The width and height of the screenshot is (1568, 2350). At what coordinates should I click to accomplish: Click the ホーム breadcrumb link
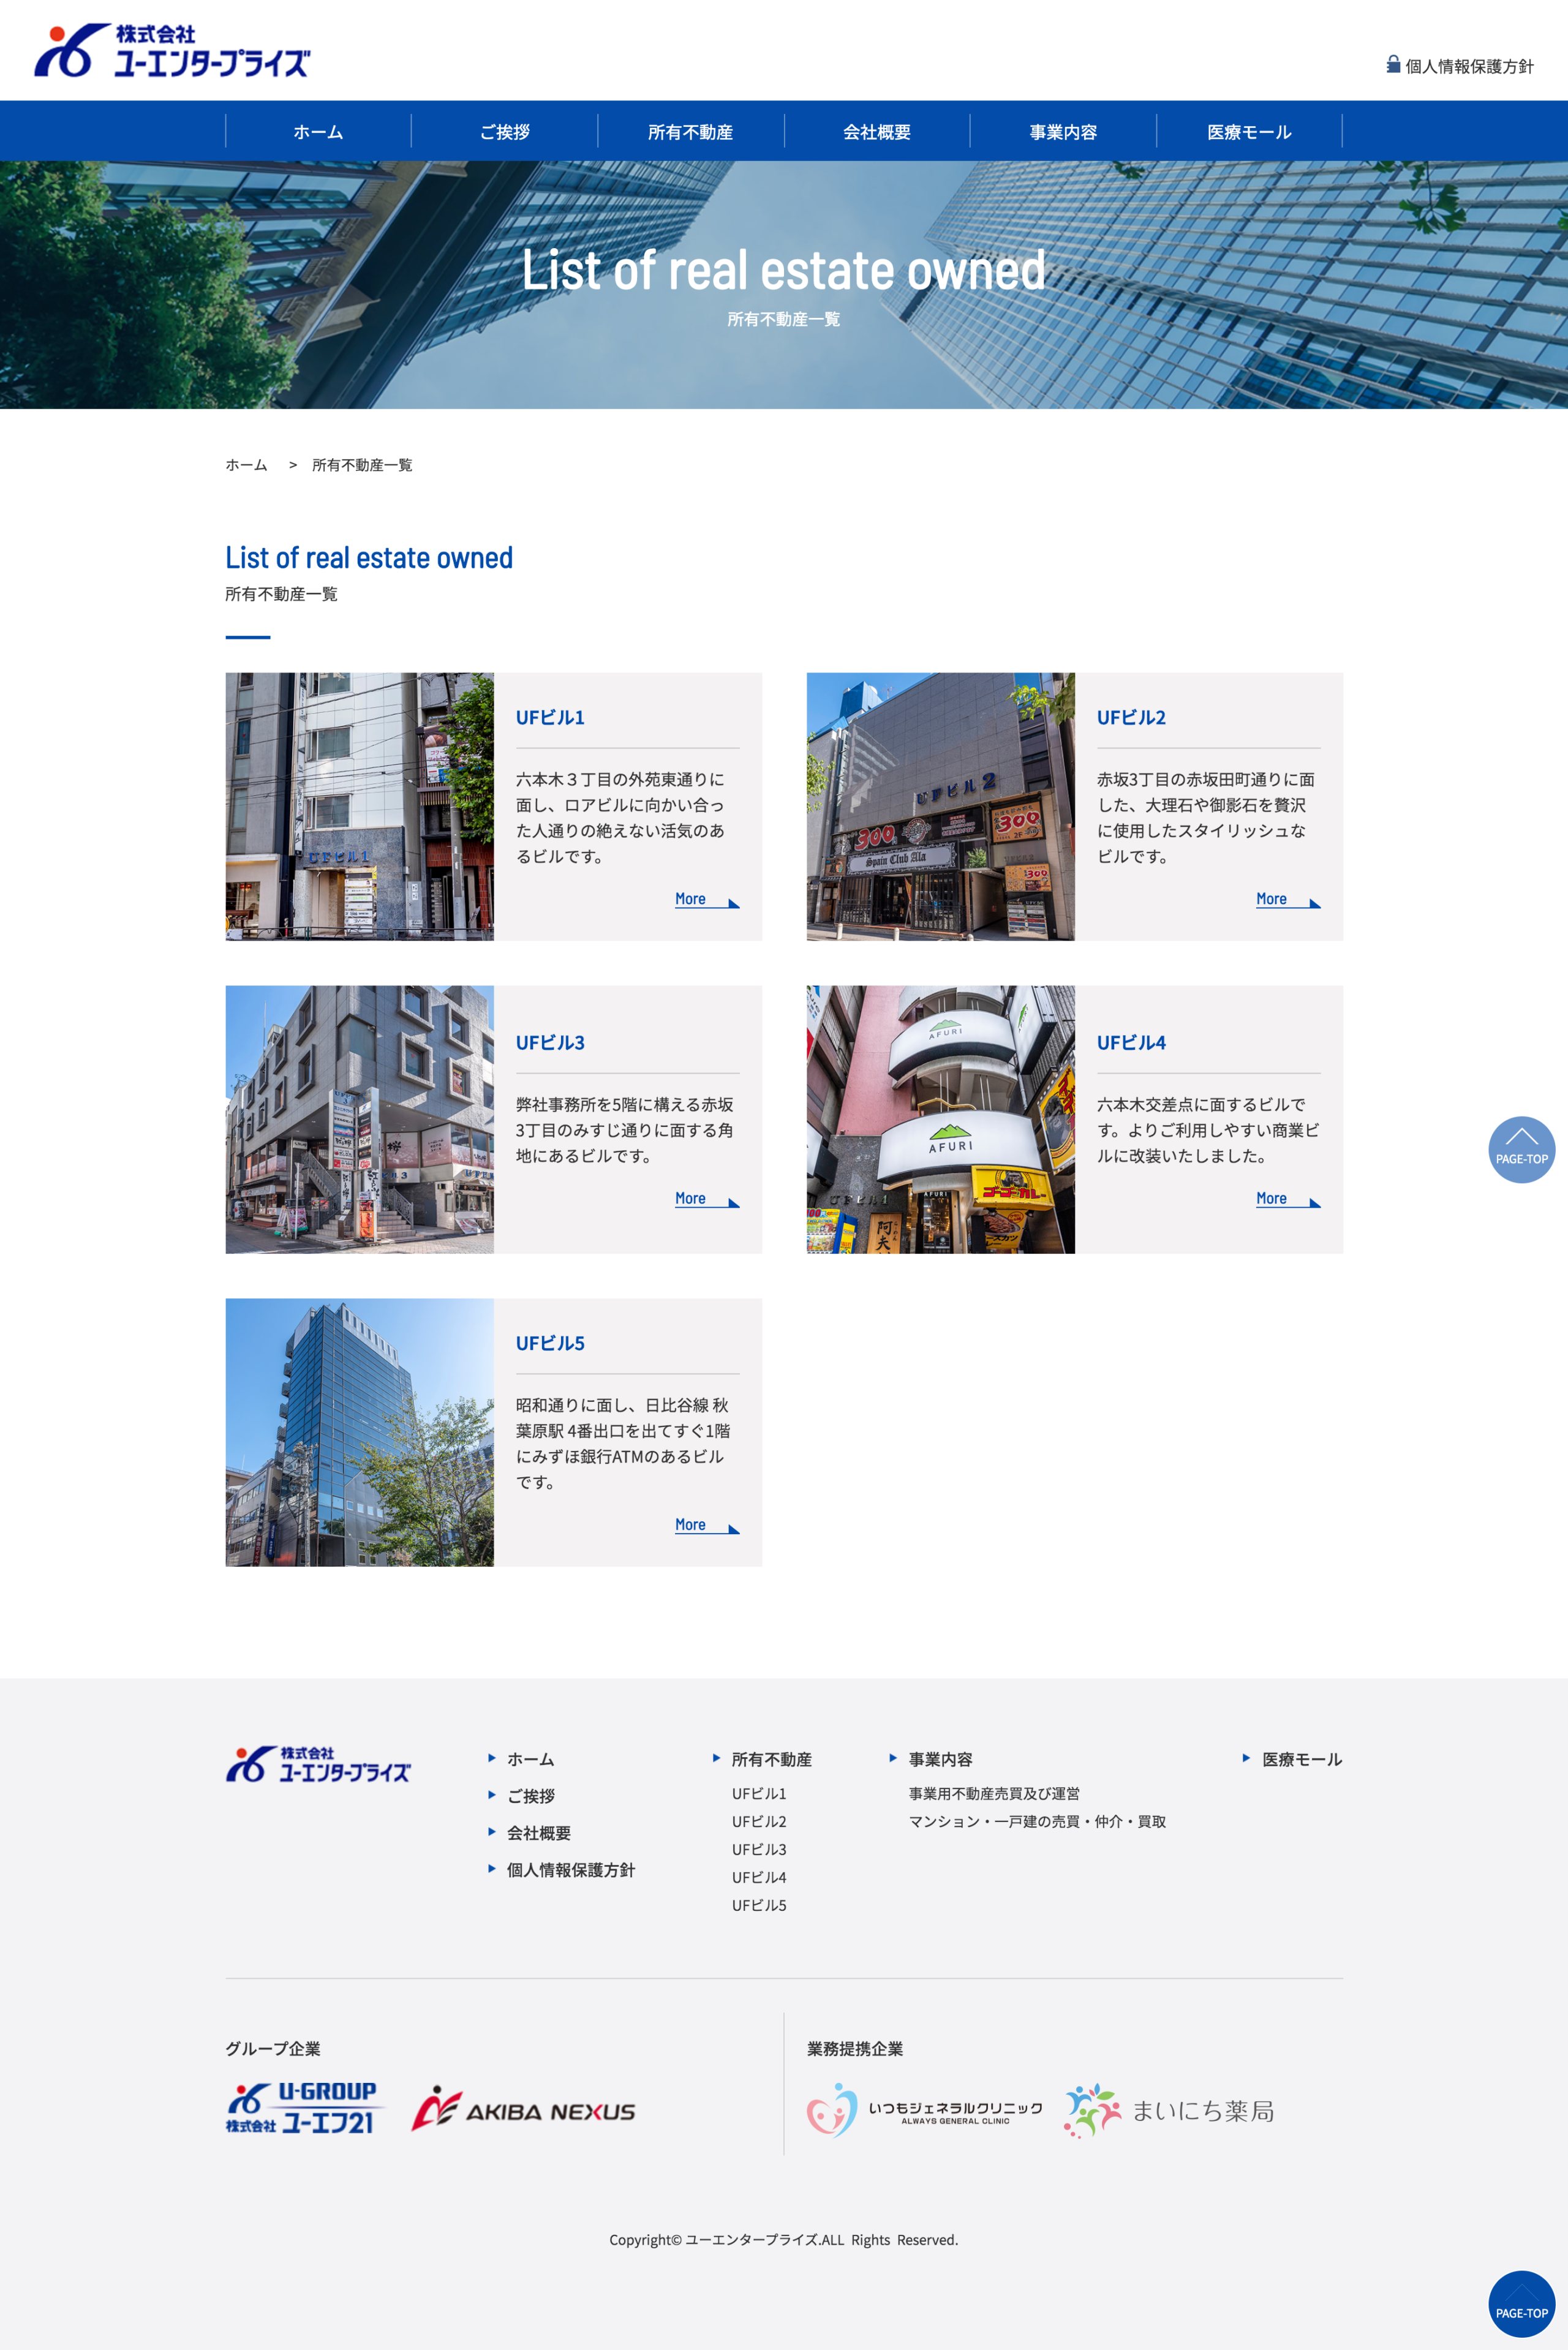pos(246,465)
